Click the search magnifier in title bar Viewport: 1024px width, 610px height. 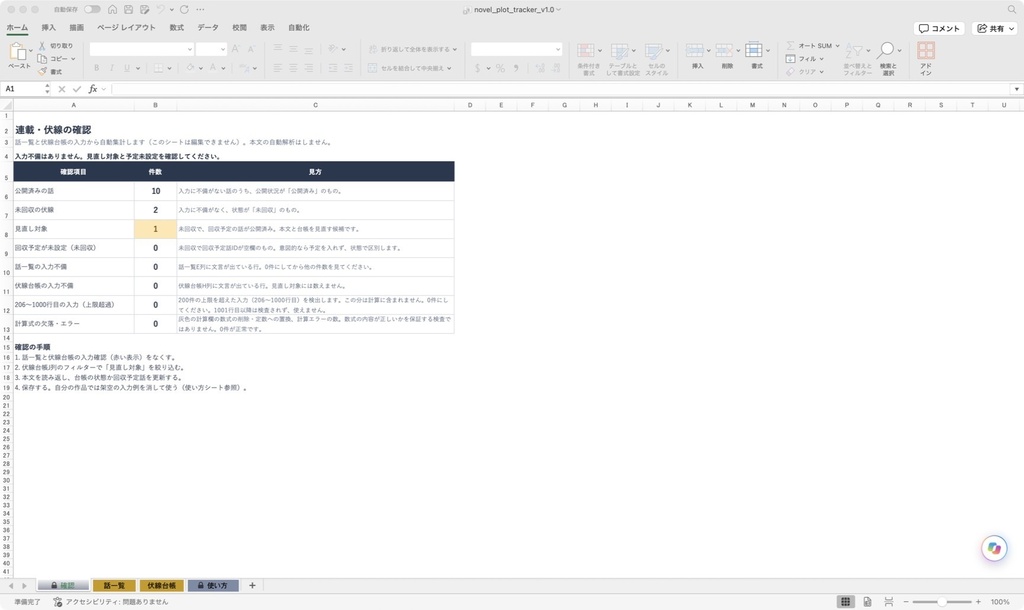click(x=1012, y=9)
